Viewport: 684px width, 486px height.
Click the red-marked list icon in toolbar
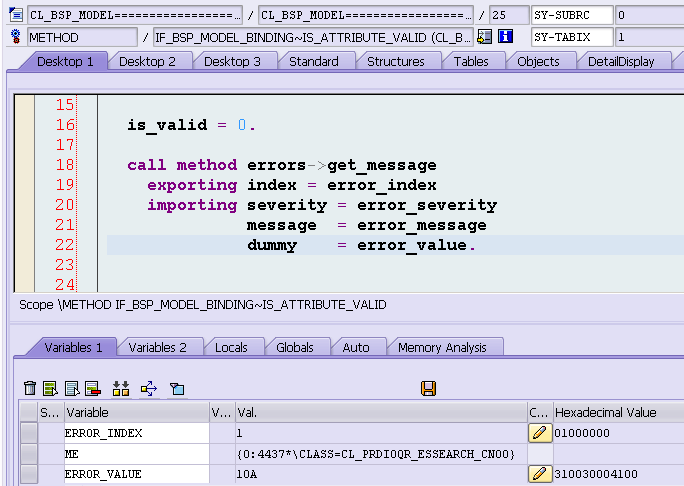click(93, 388)
